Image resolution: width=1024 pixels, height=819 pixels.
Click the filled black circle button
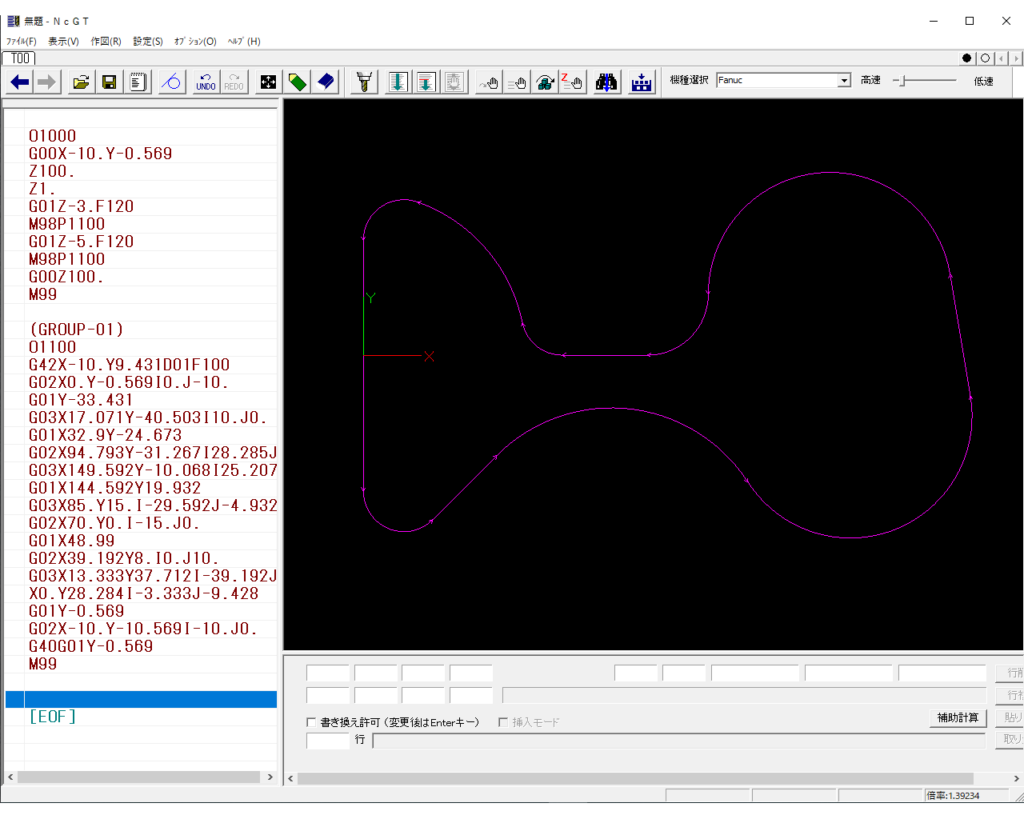[967, 58]
